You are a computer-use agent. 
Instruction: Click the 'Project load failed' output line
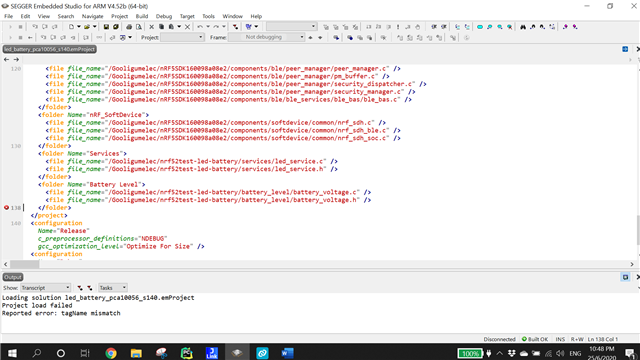[37, 305]
